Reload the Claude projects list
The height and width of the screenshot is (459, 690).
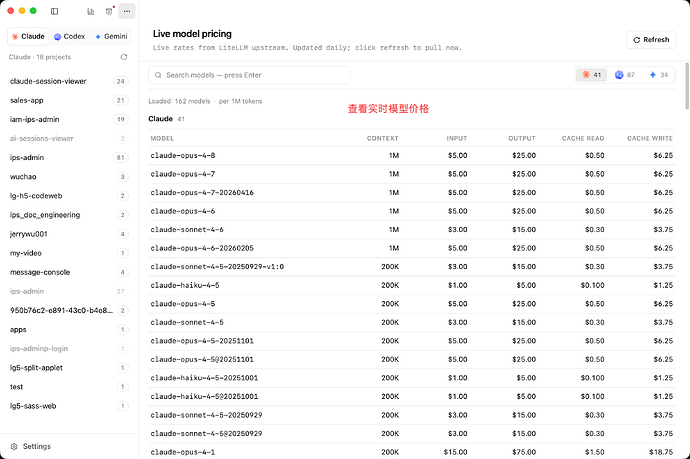(x=124, y=57)
